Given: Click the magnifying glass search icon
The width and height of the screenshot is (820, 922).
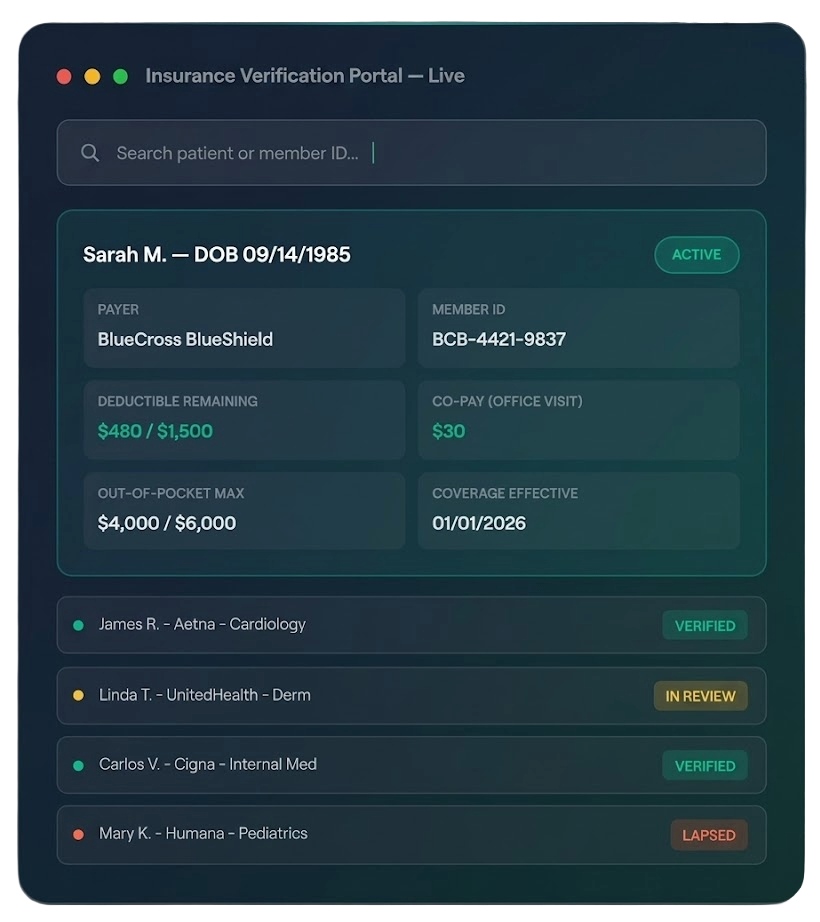Looking at the screenshot, I should (90, 153).
